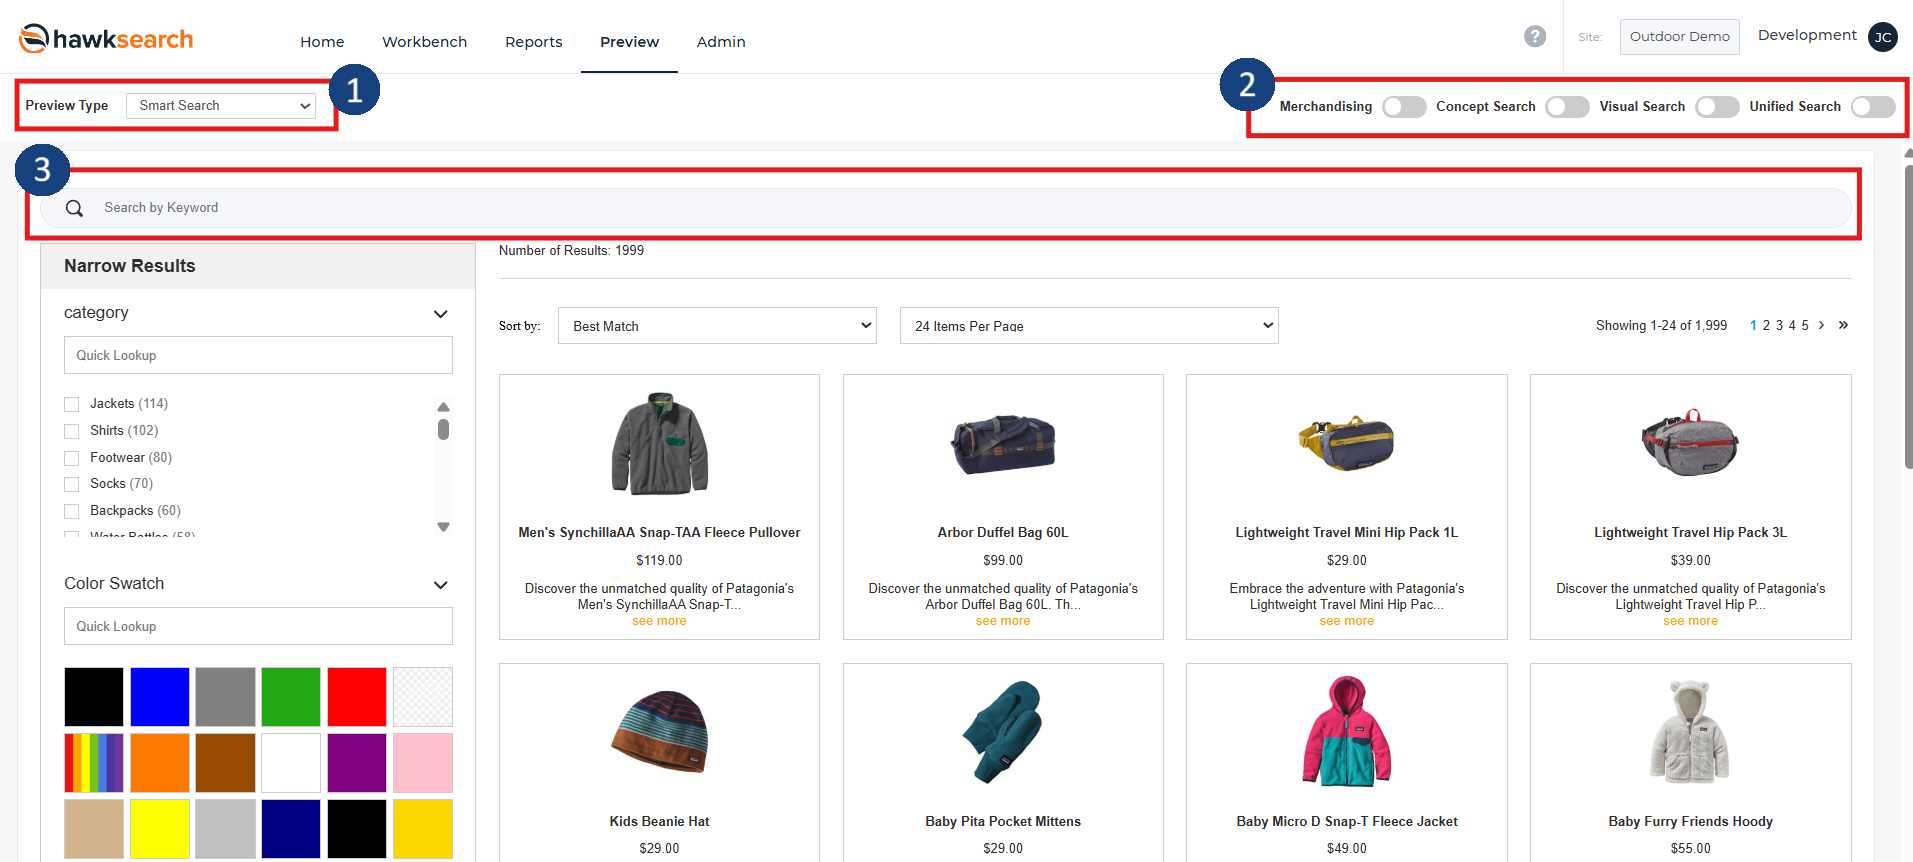Click Men's SynchillaAA Snap-TAA Fleece Pullover title

[x=659, y=533]
